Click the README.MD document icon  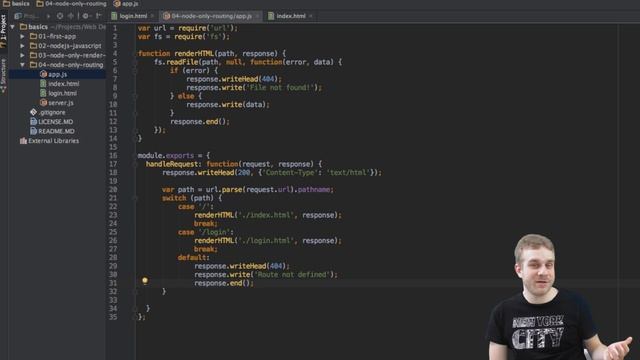33,131
